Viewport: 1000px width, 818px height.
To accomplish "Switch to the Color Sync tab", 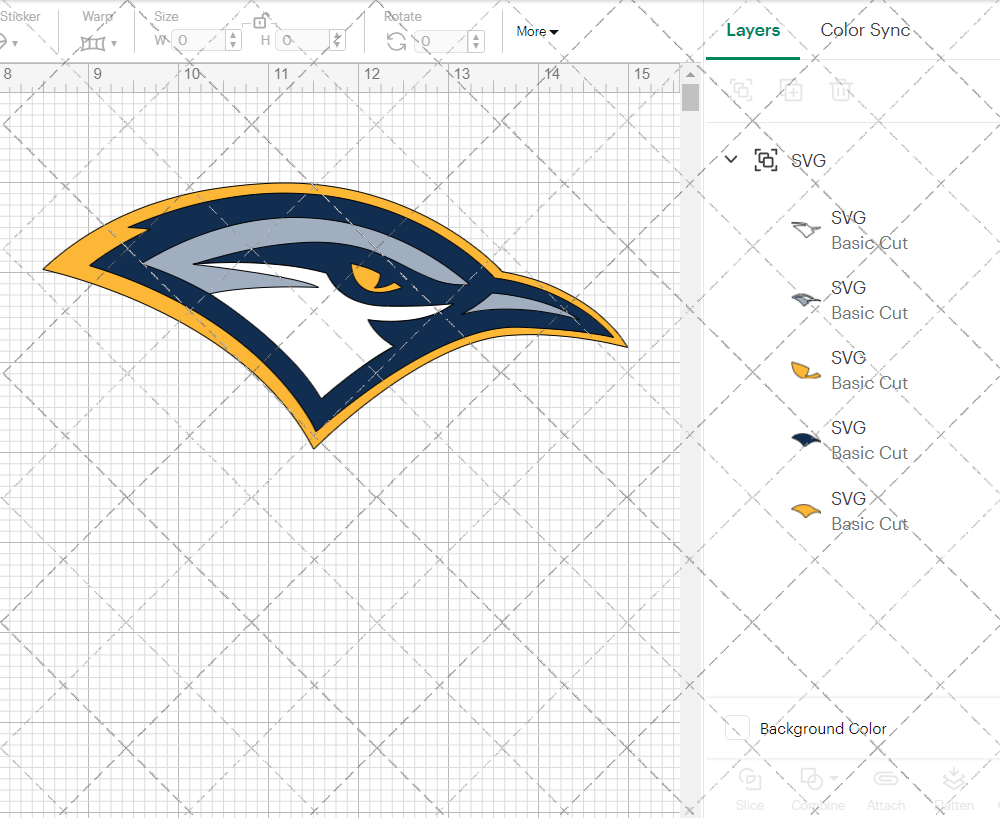I will [x=864, y=30].
